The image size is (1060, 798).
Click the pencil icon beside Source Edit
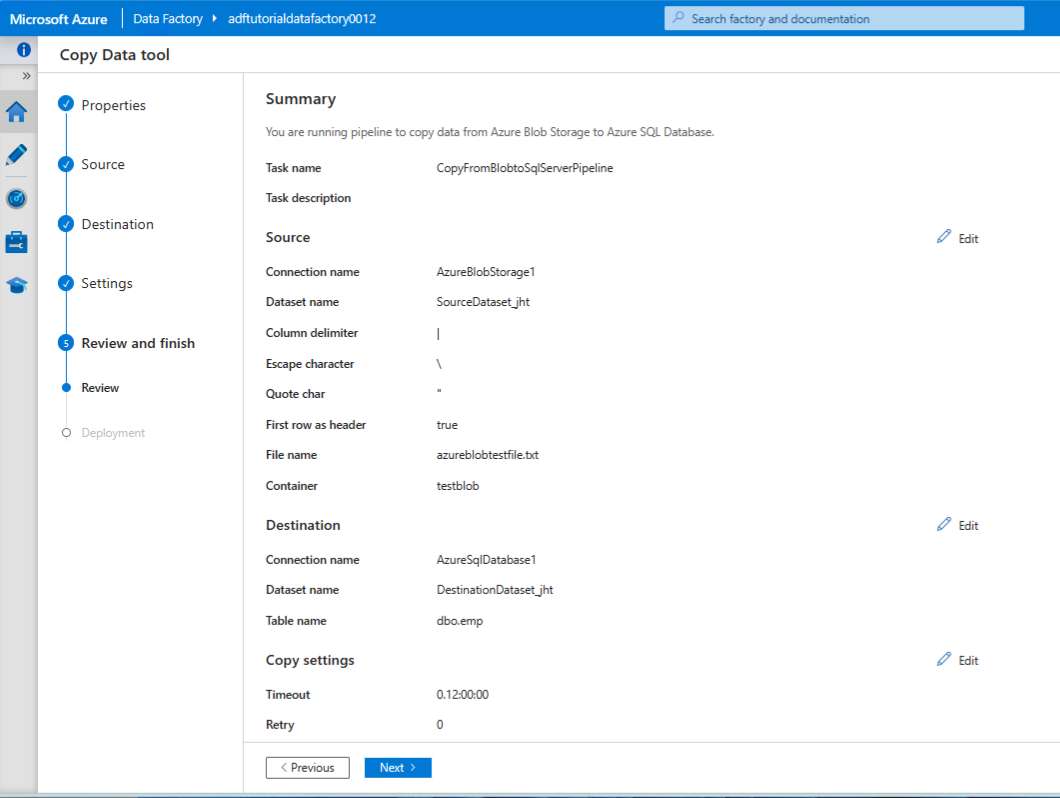pyautogui.click(x=944, y=237)
